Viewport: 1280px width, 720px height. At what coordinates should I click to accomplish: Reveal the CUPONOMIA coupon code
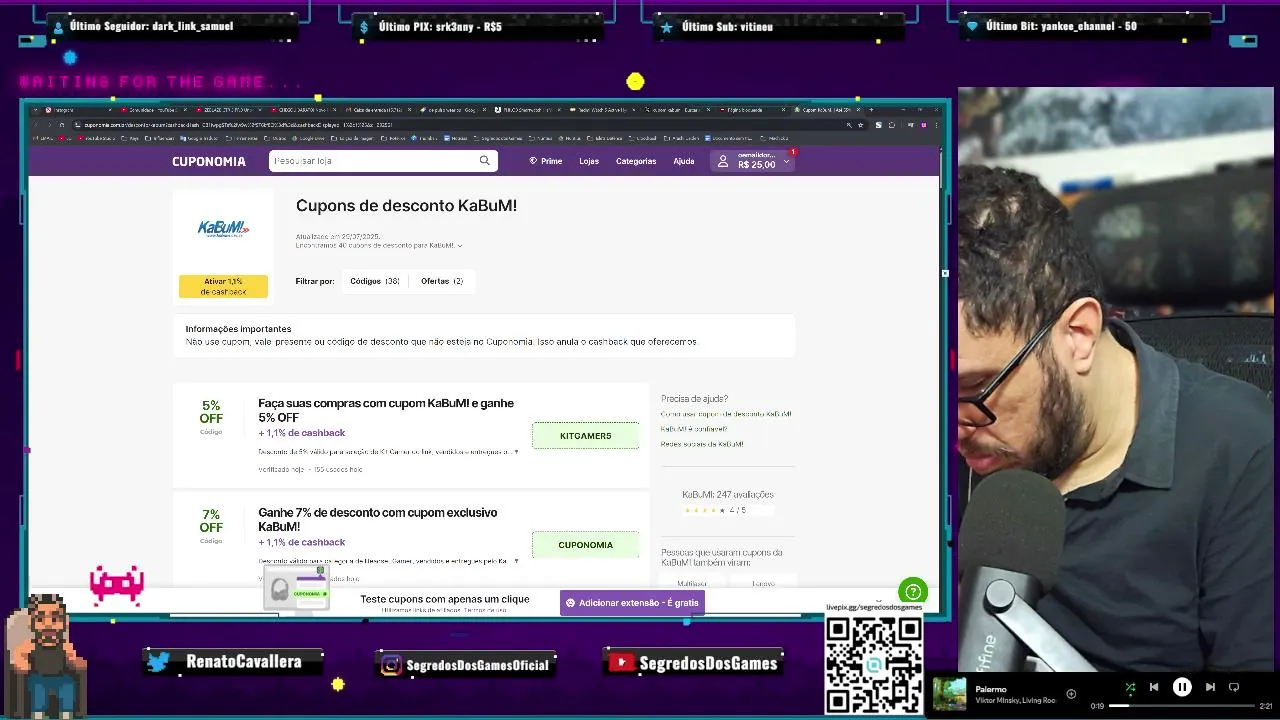click(585, 545)
